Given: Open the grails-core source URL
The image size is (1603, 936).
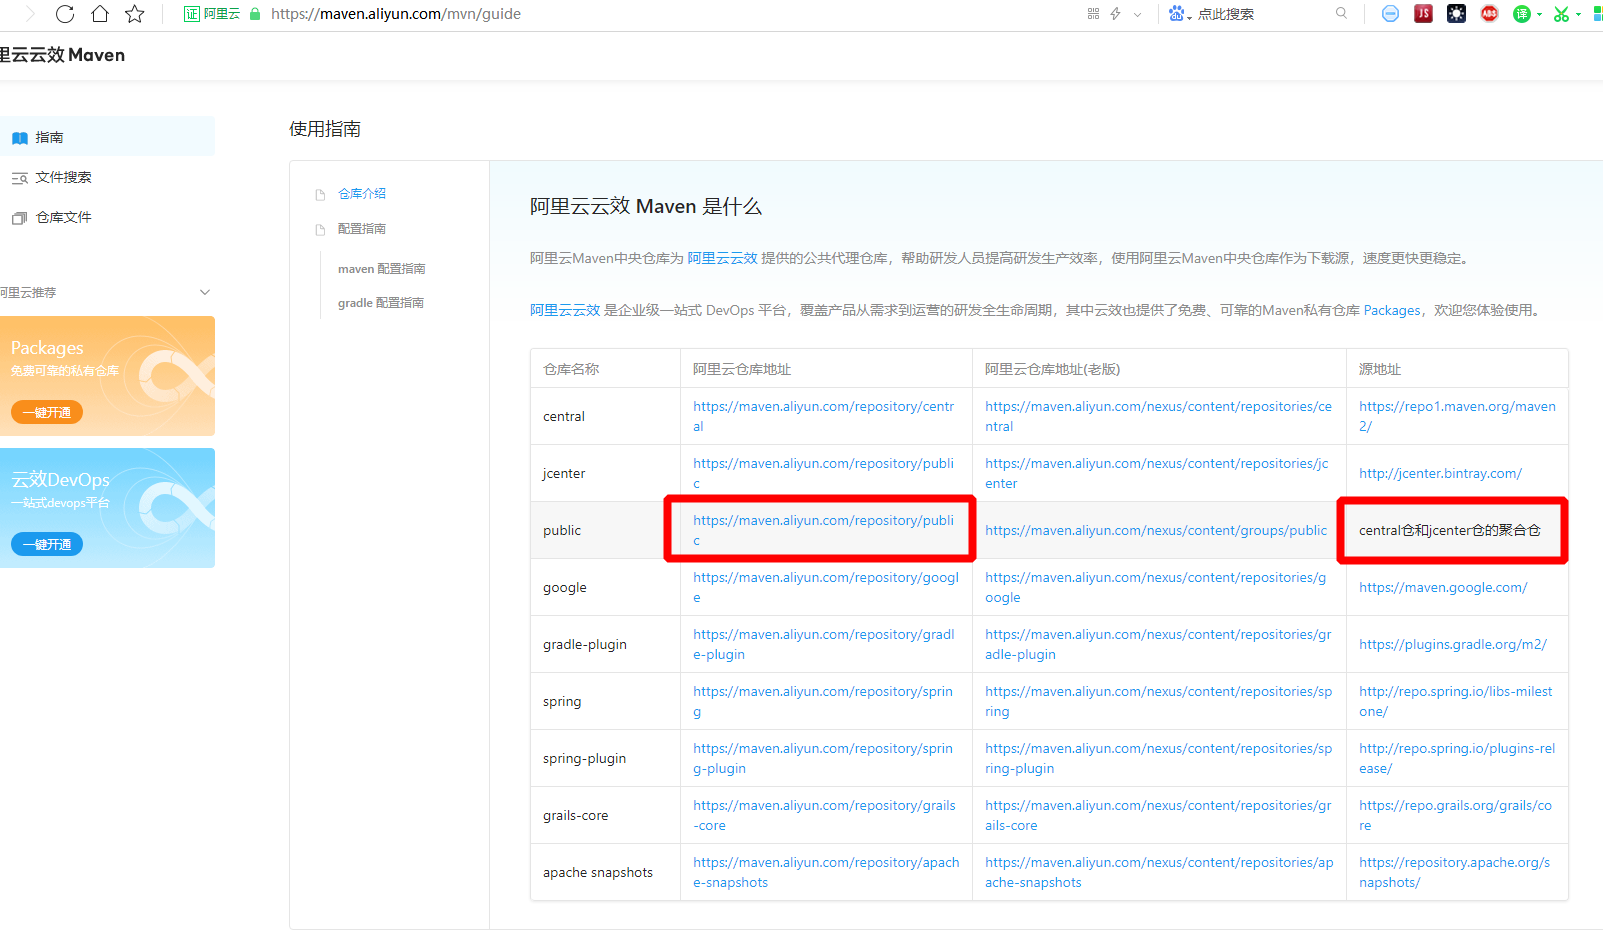Looking at the screenshot, I should (x=1455, y=815).
